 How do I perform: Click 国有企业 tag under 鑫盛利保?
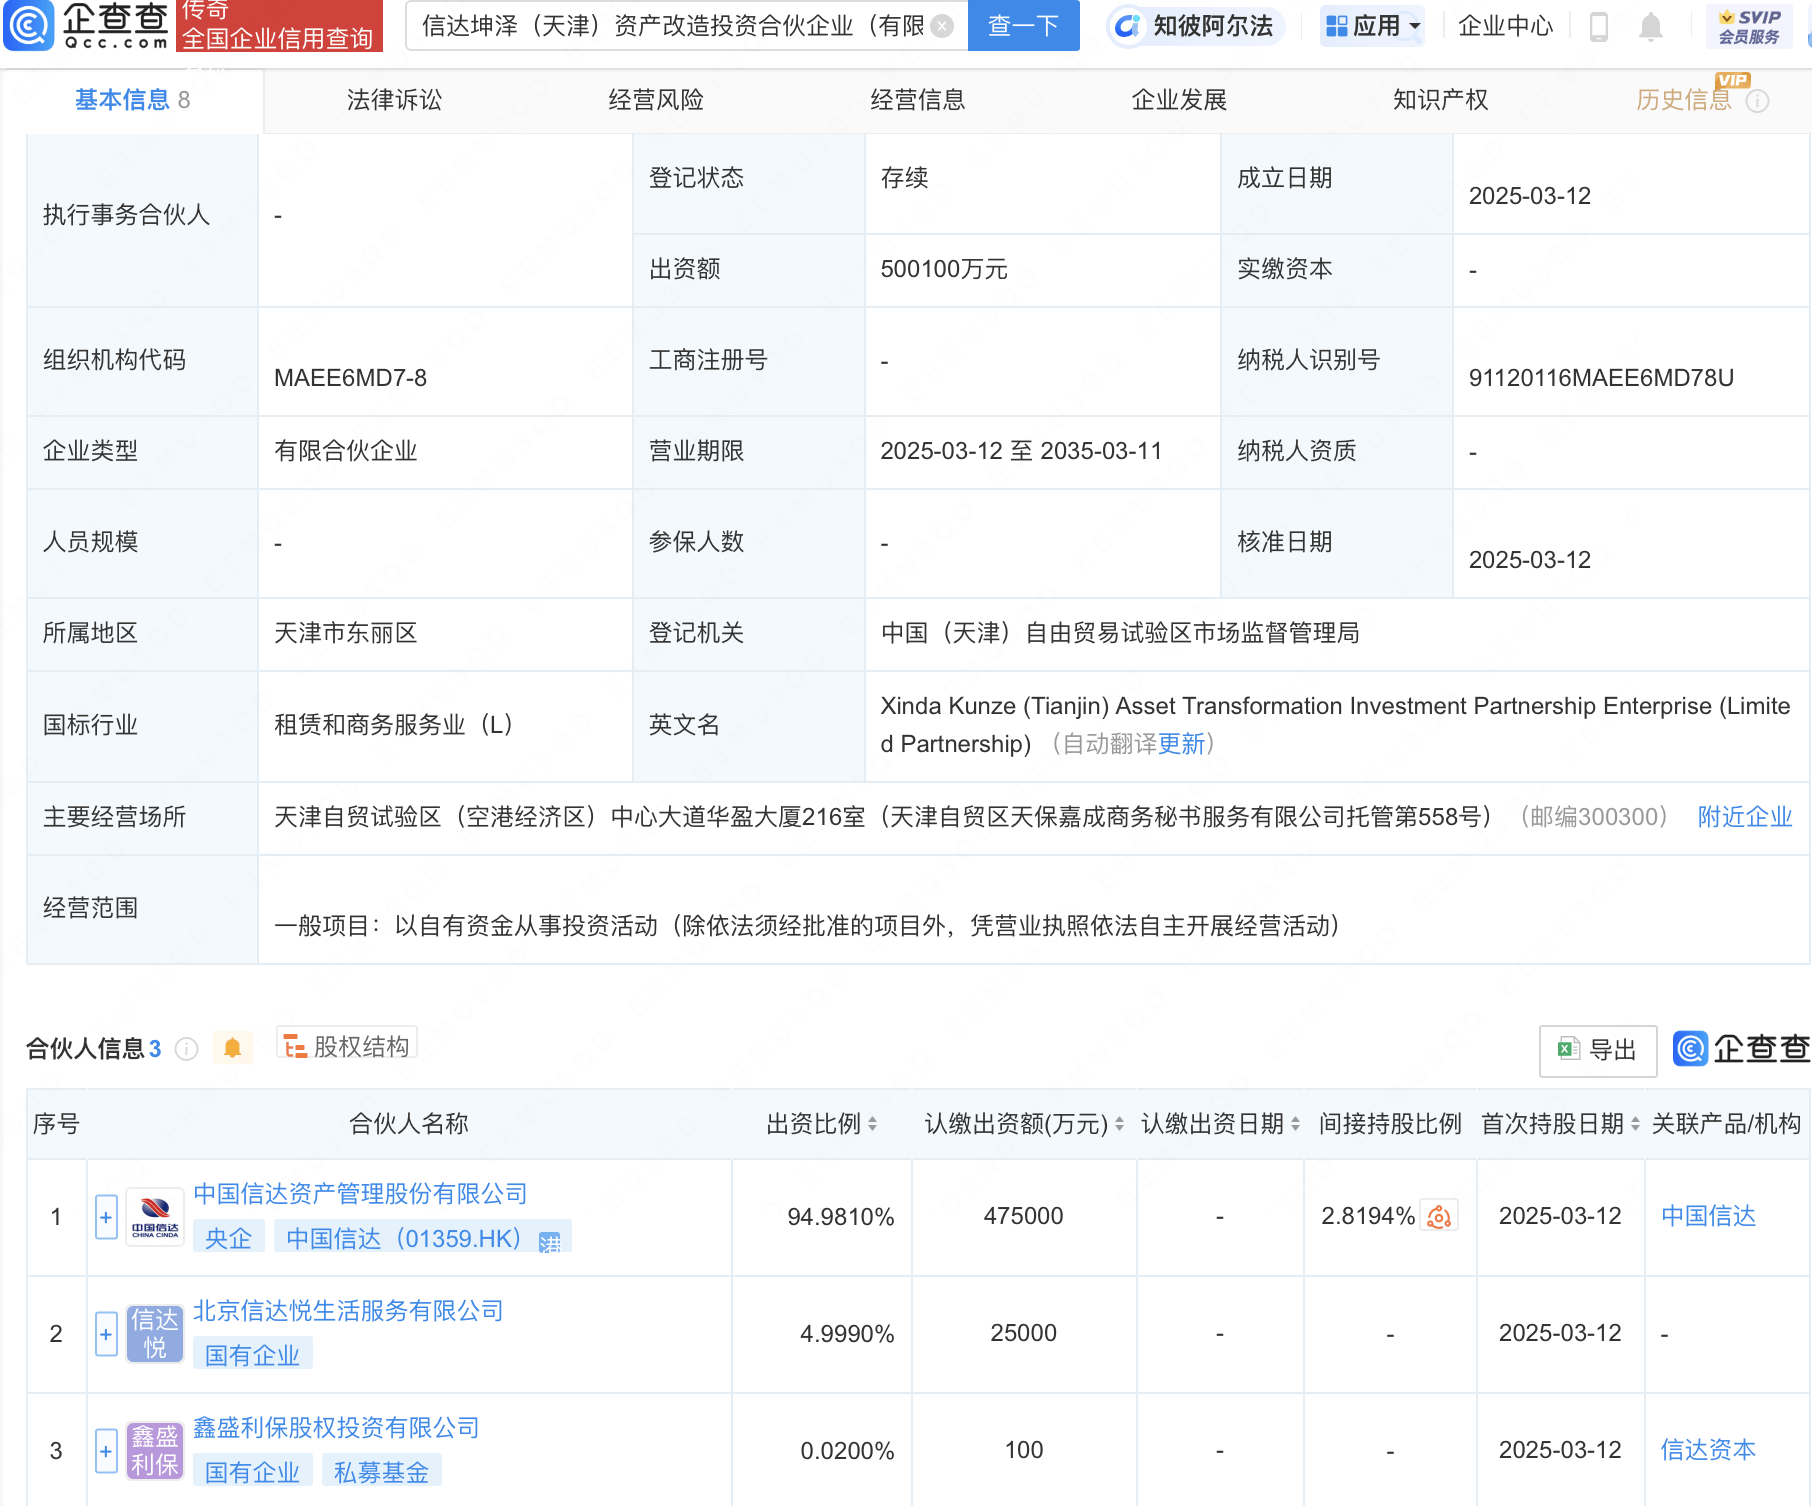coord(253,1472)
